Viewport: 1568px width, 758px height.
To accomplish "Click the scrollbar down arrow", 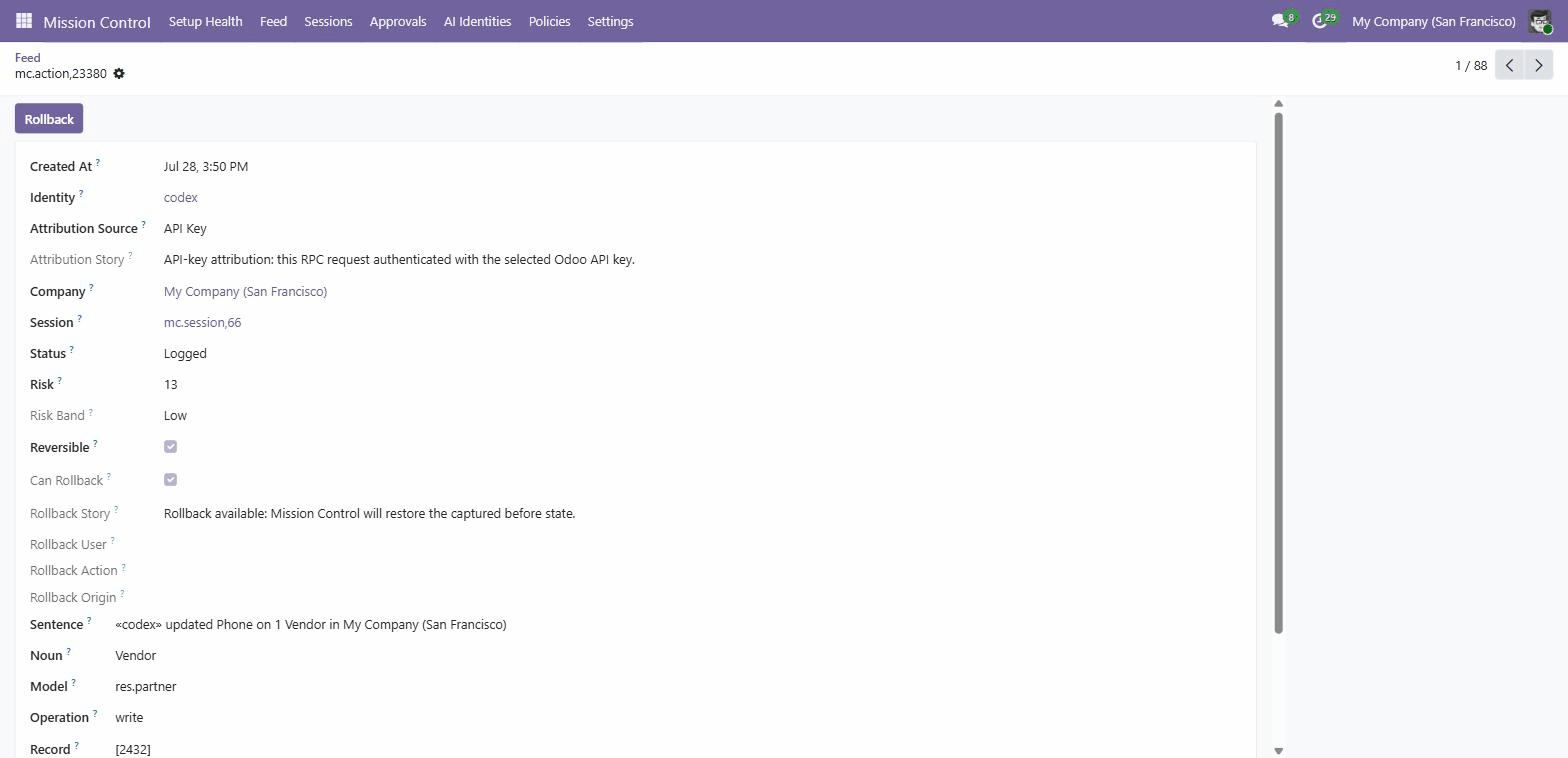I will pyautogui.click(x=1278, y=750).
